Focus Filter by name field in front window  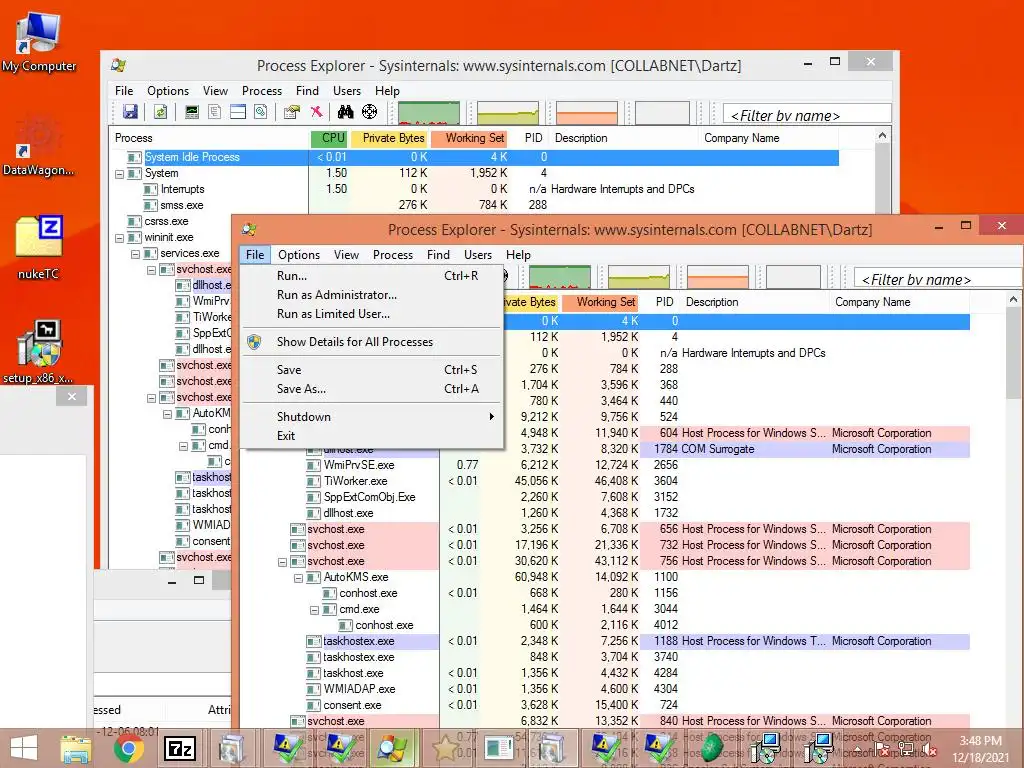(937, 279)
